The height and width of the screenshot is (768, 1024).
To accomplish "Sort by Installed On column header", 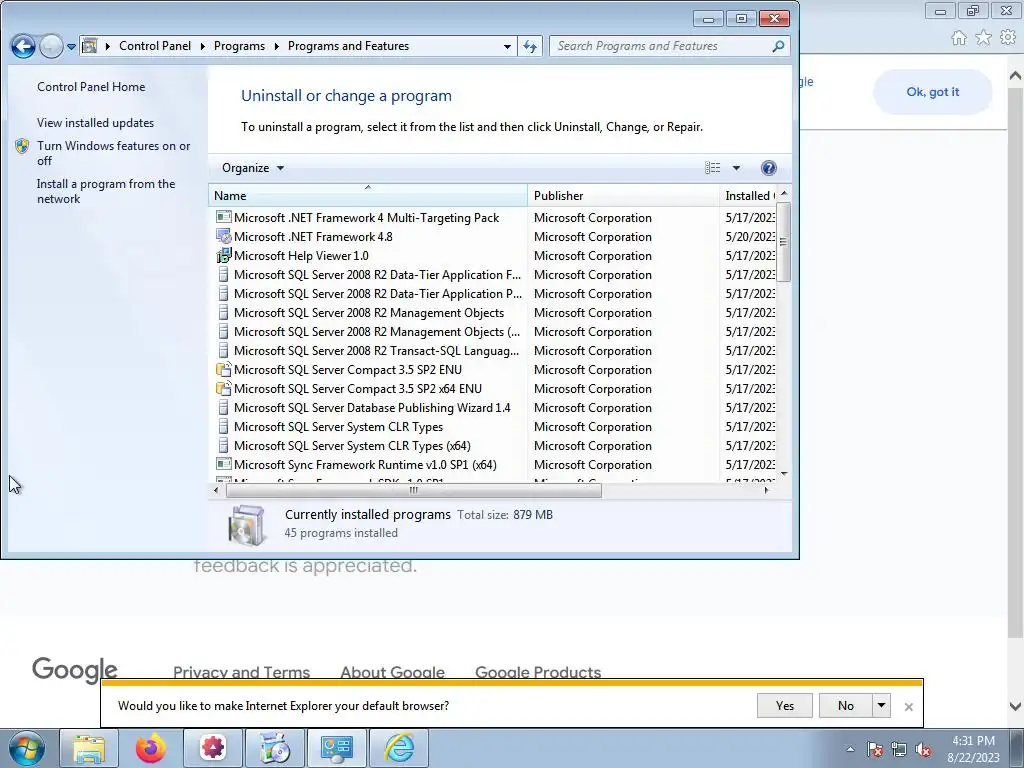I will pos(748,195).
